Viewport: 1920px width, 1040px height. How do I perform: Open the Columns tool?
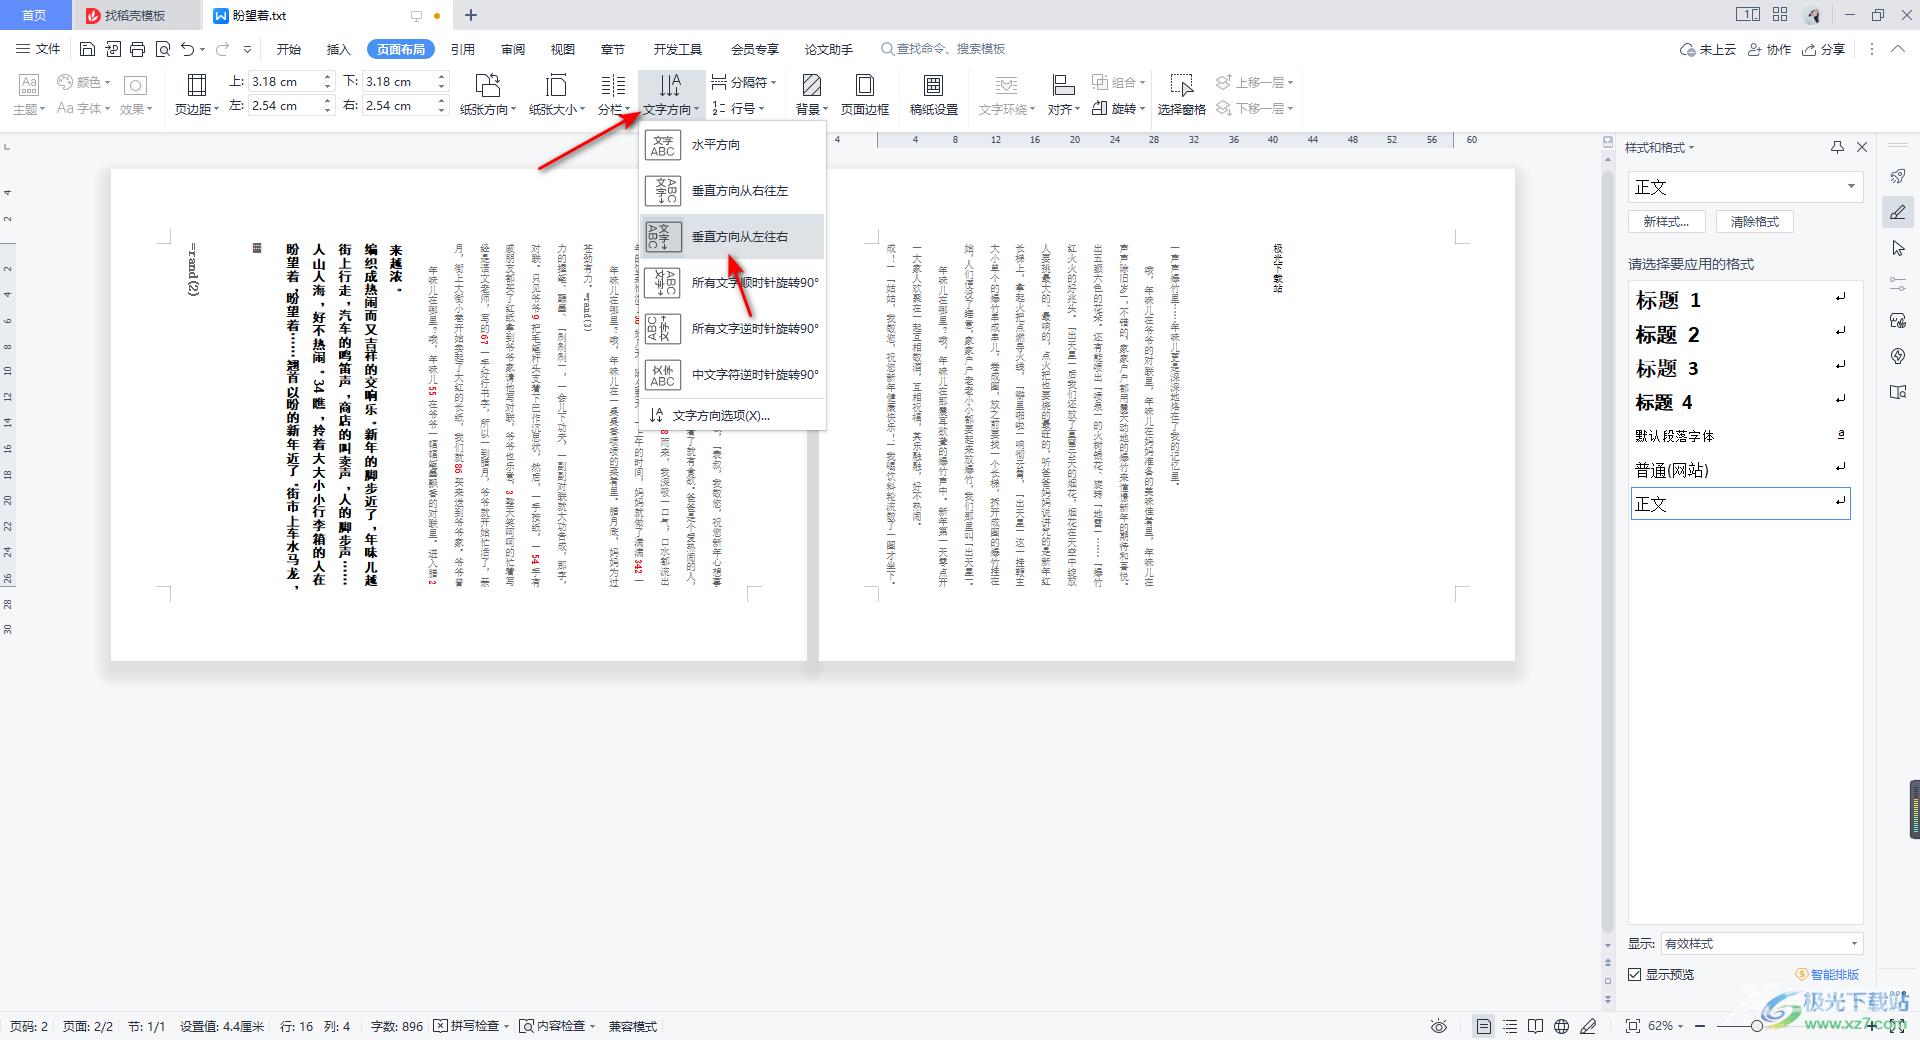pos(613,95)
